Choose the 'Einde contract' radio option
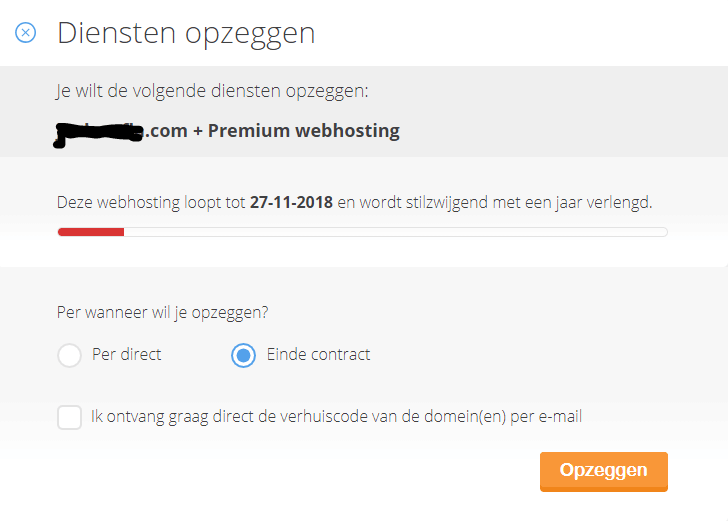The width and height of the screenshot is (728, 521). [x=243, y=355]
